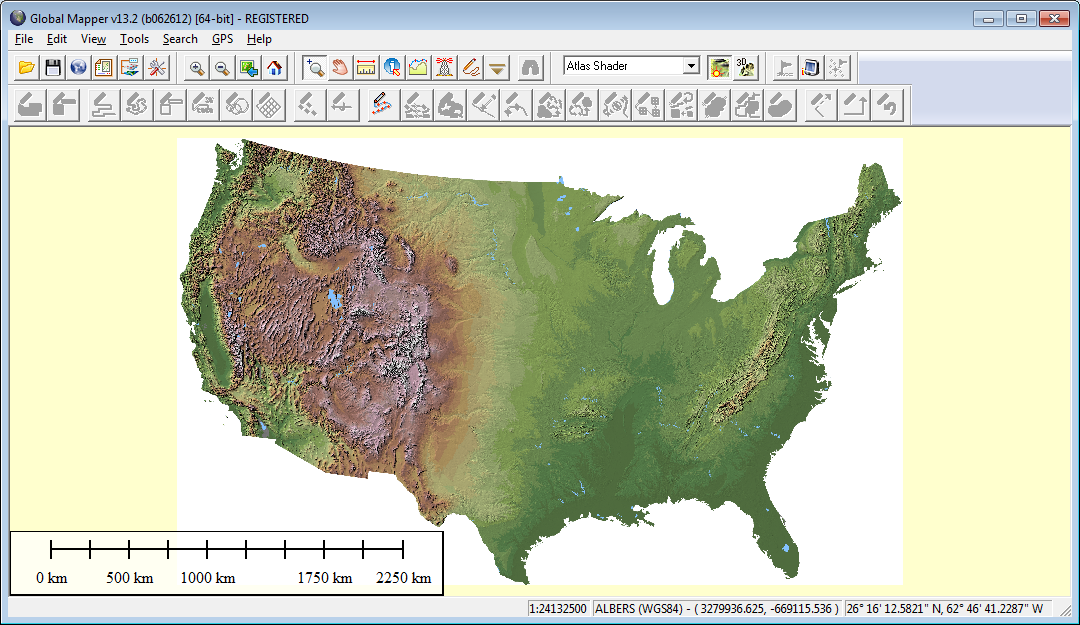Click the Full View house icon
Screen dimensions: 1080x625
click(x=275, y=68)
